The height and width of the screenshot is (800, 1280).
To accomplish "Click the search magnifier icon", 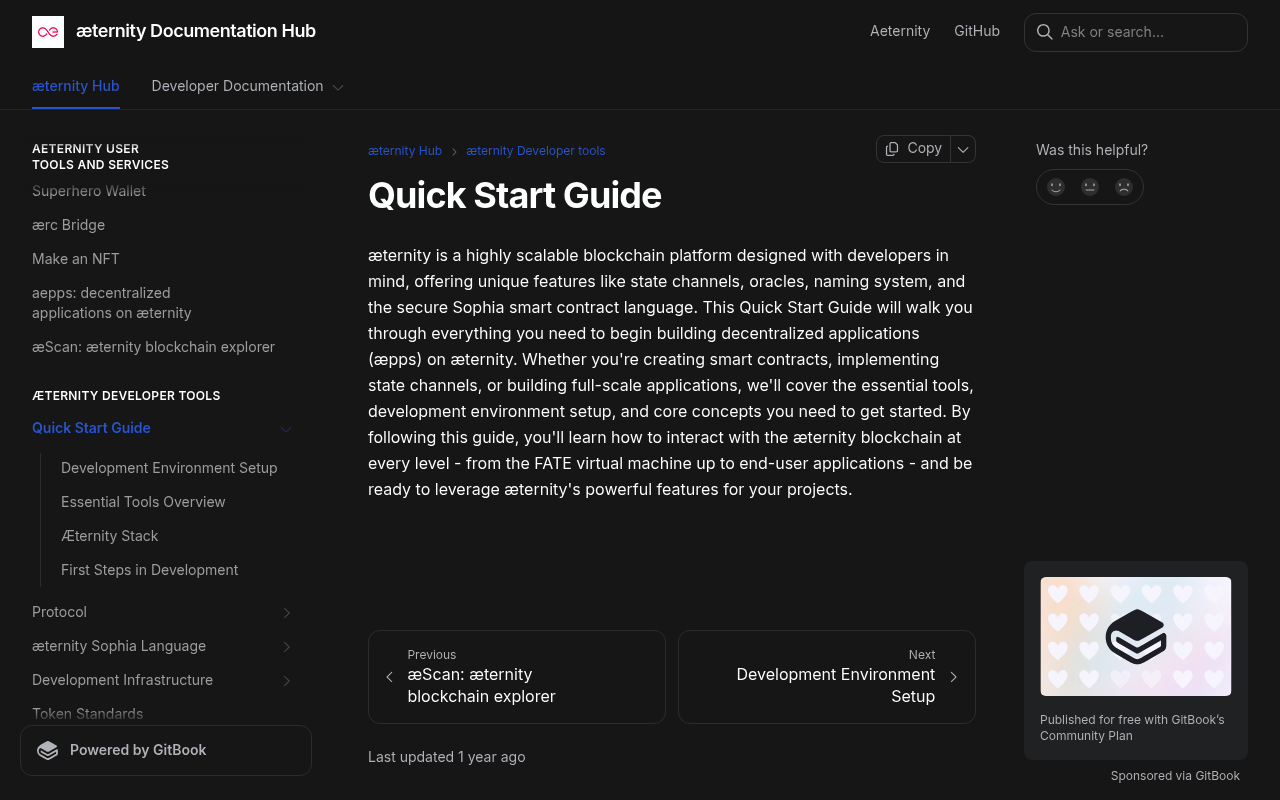I will (x=1044, y=32).
